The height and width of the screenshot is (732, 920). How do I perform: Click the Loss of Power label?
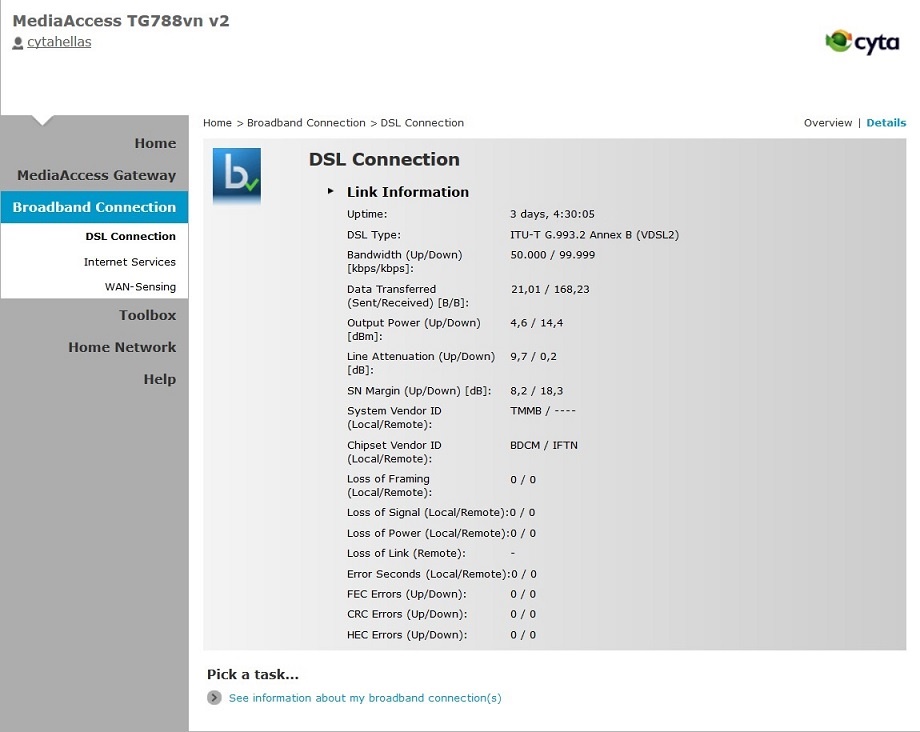(x=428, y=534)
